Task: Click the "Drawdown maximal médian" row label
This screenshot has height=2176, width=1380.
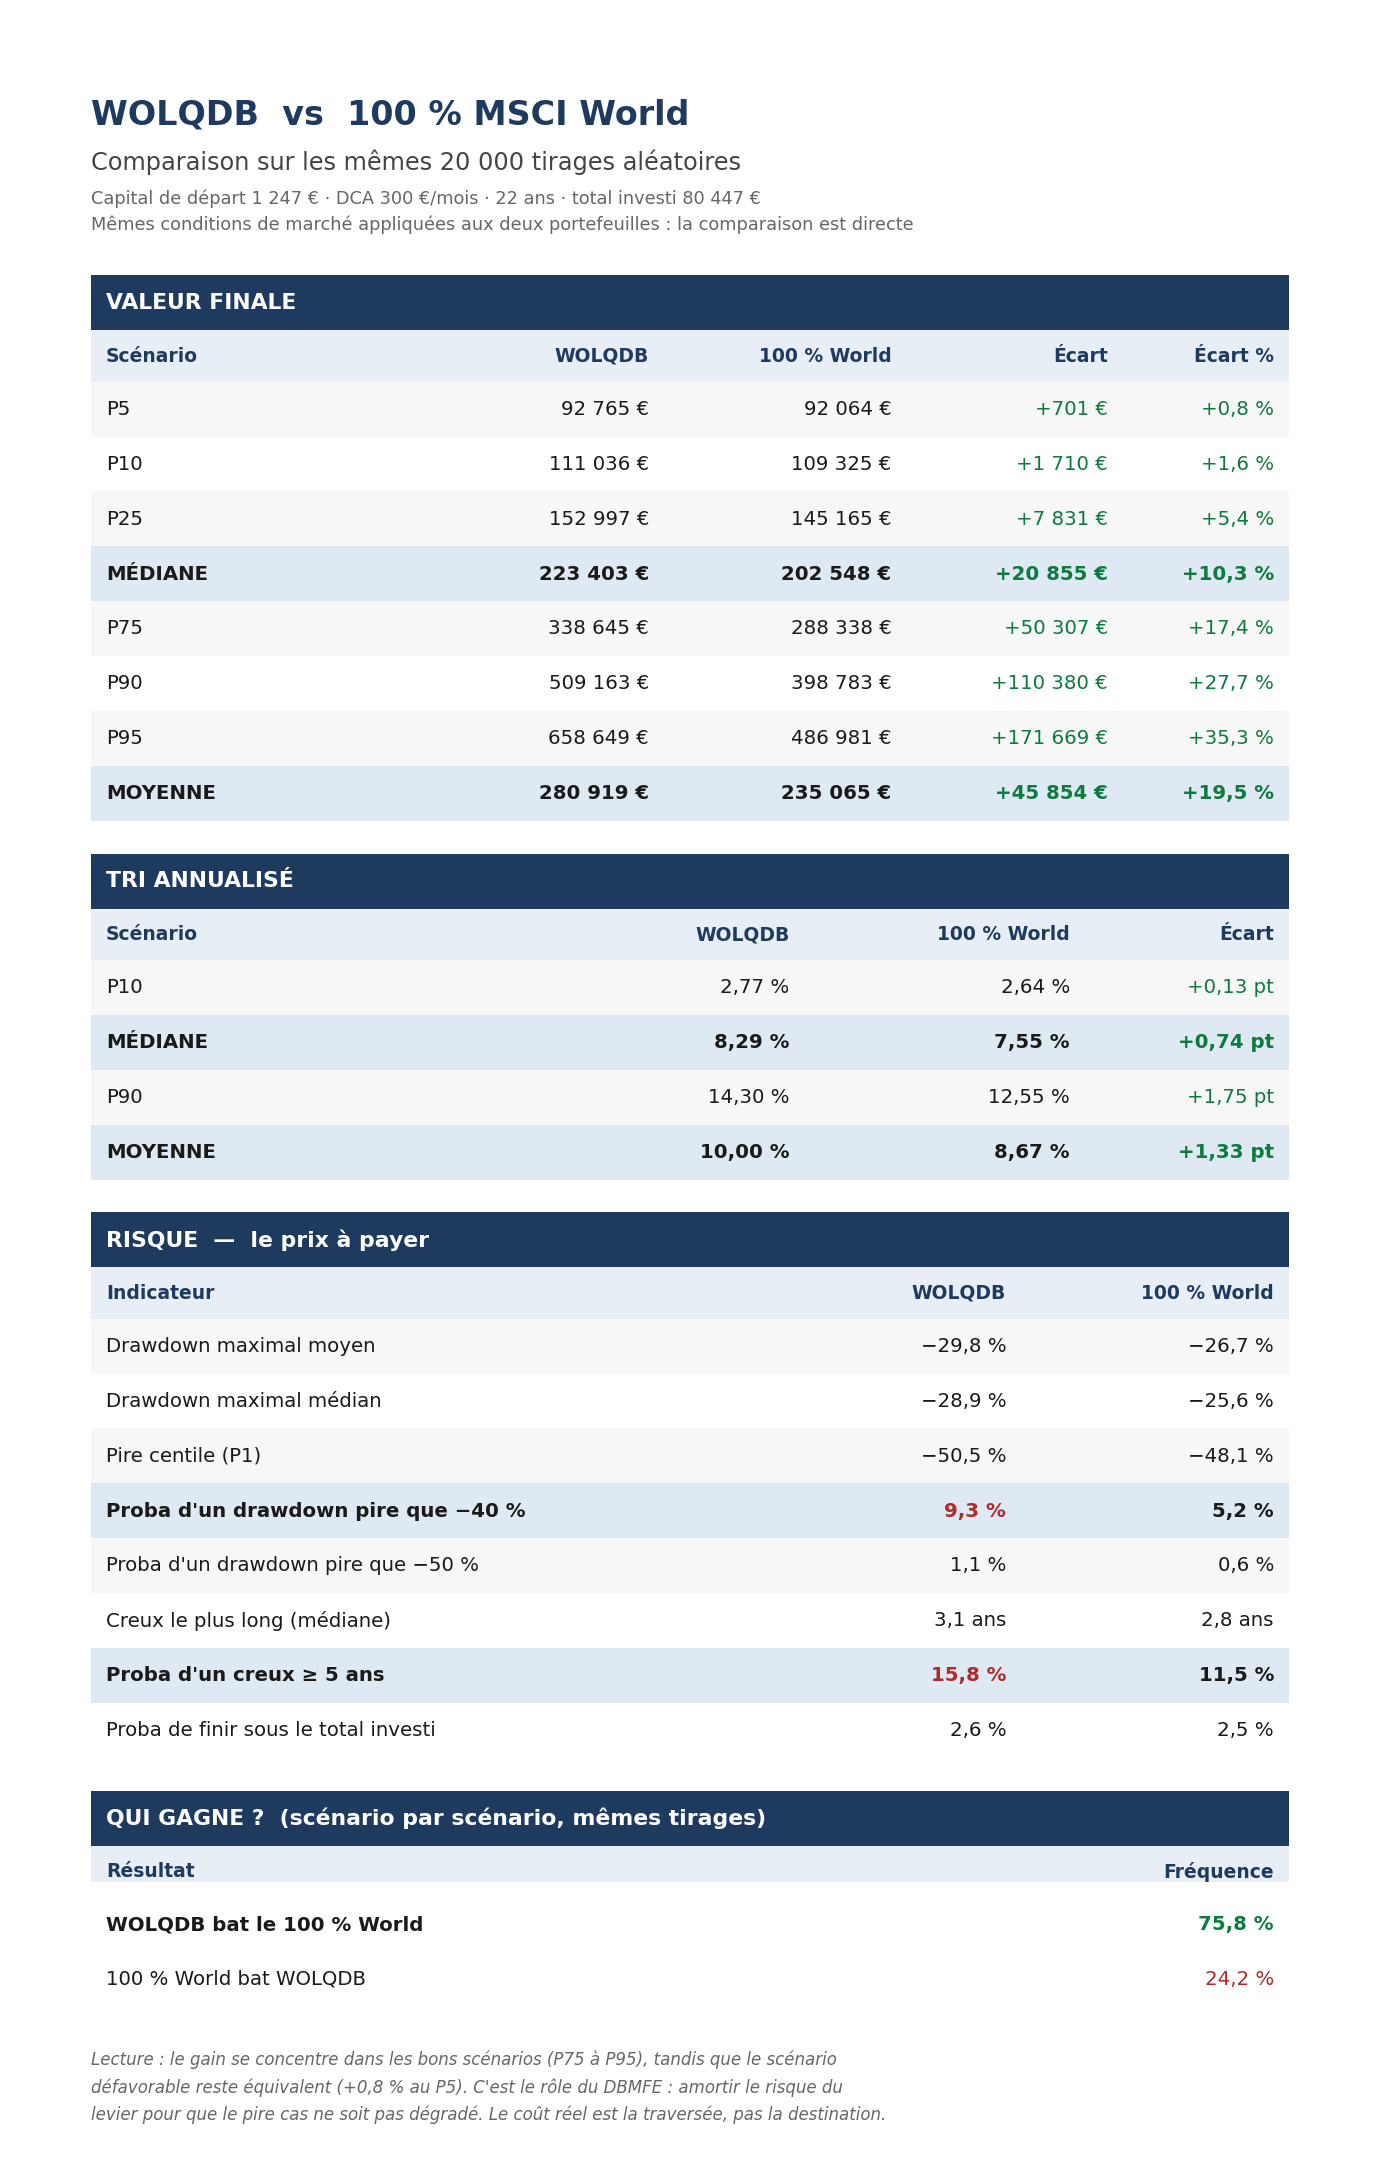Action: click(244, 1401)
